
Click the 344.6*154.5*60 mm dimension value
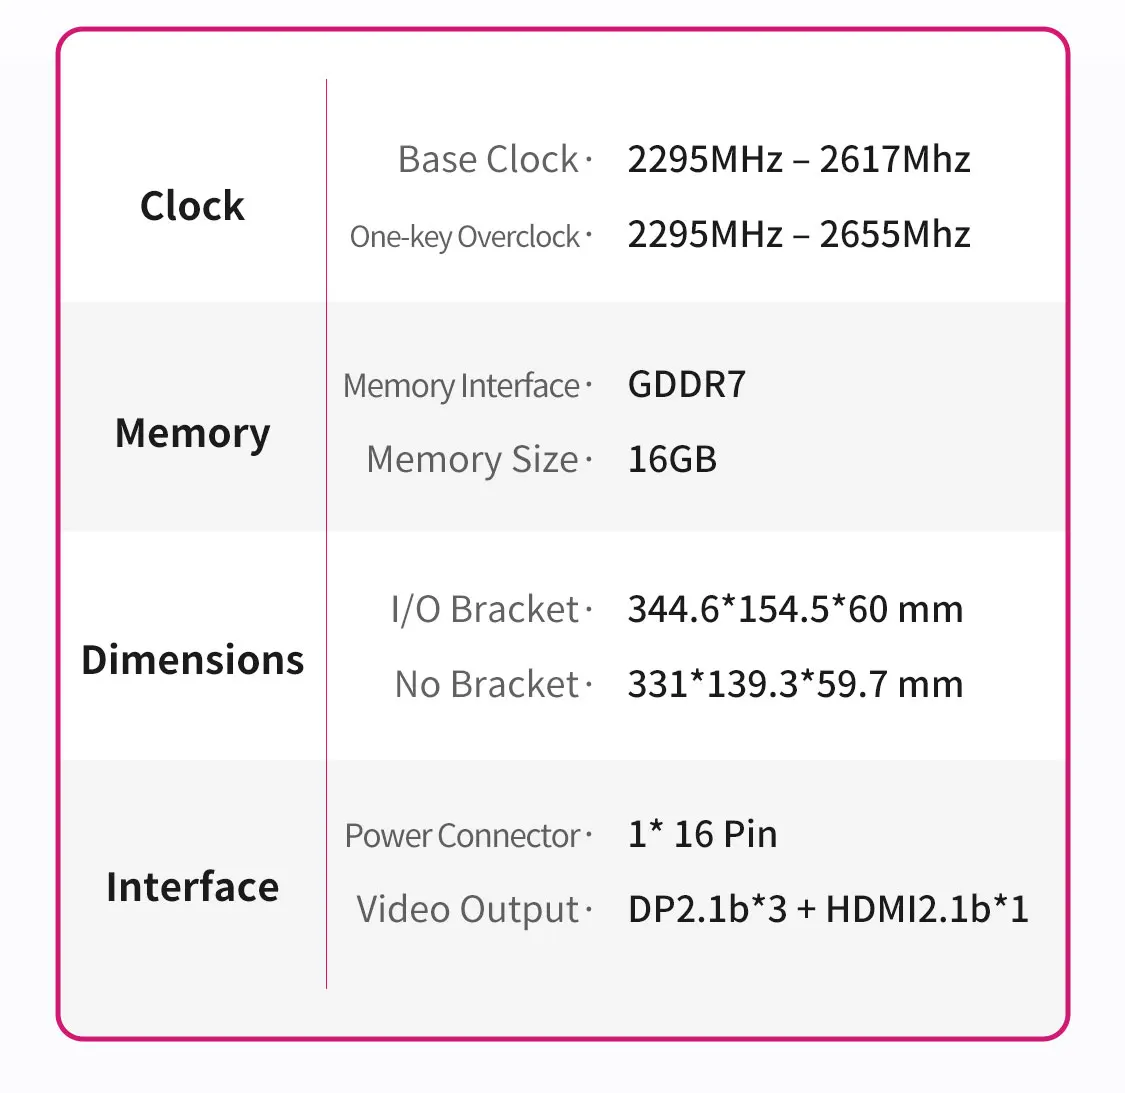point(795,609)
